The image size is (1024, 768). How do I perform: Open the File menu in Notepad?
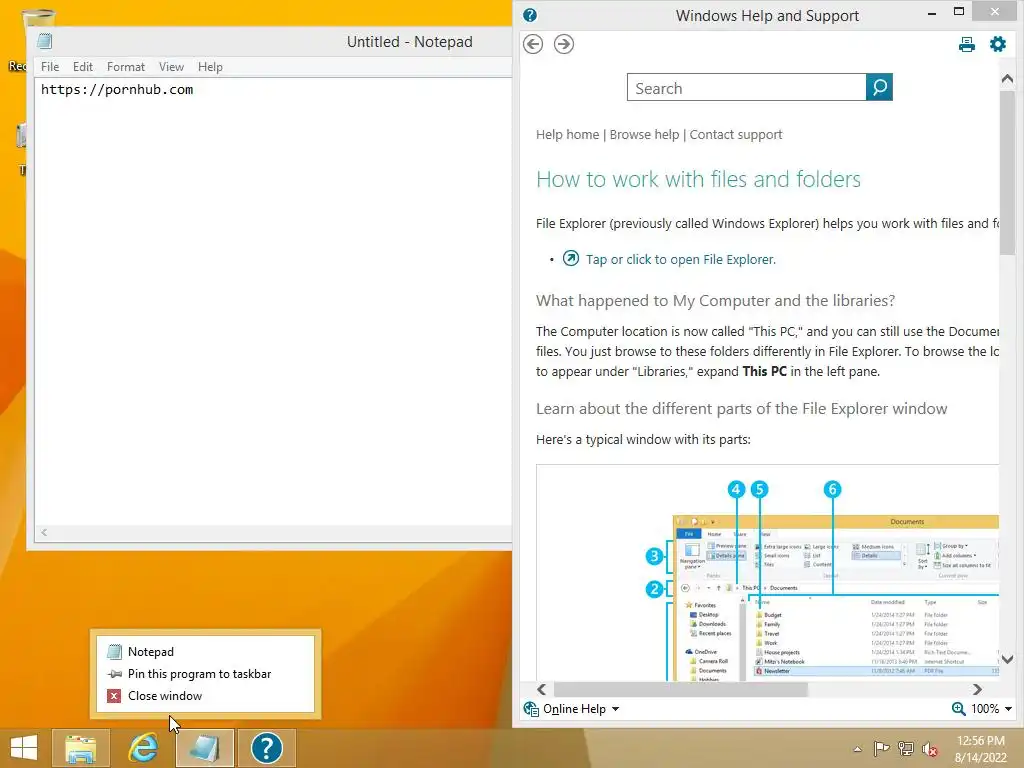pos(50,67)
